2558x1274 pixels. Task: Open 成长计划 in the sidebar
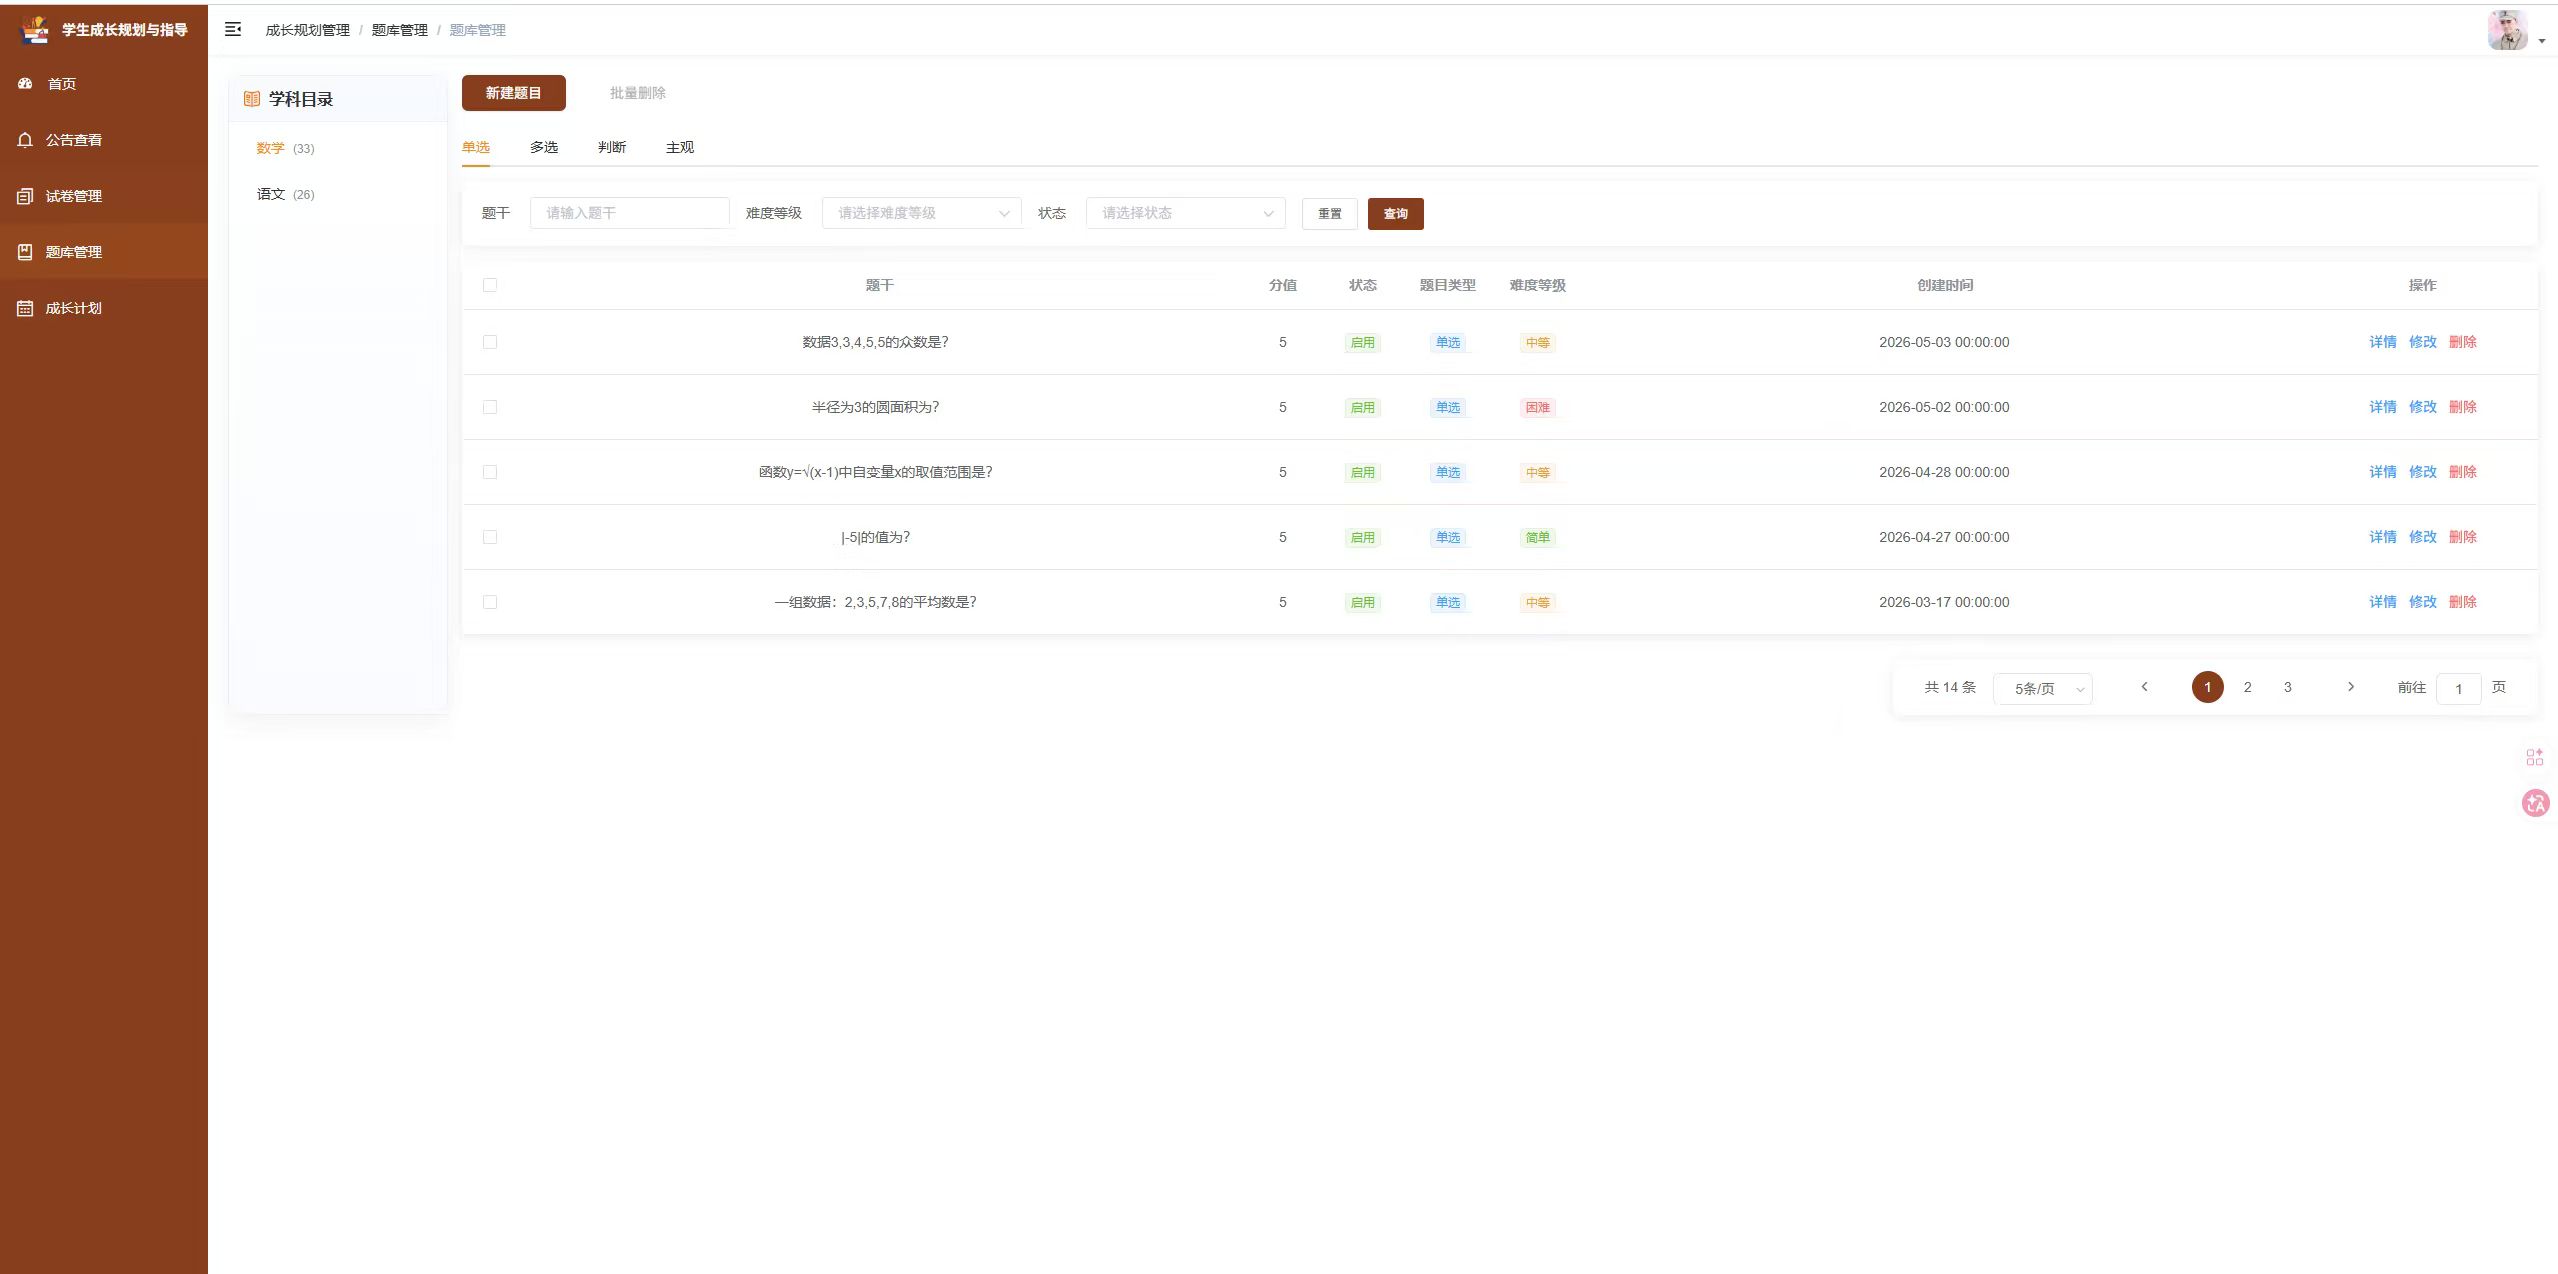[104, 308]
